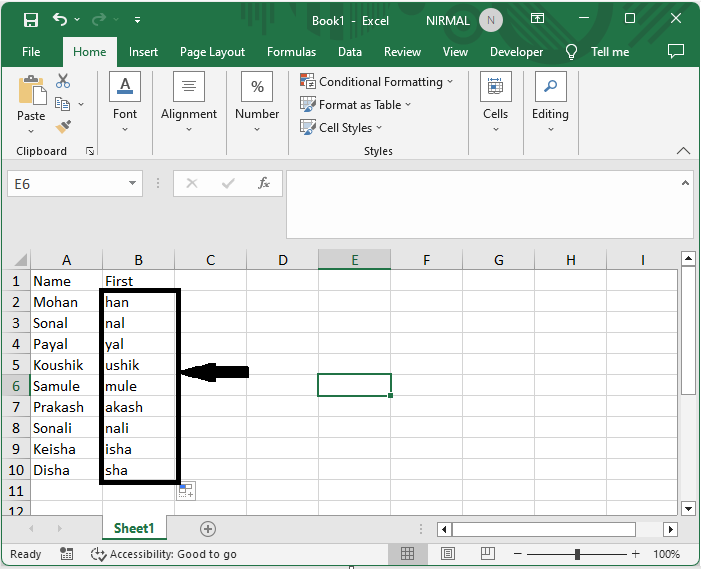Click the NIRMAL account avatar
This screenshot has height=569, width=701.
click(x=490, y=21)
